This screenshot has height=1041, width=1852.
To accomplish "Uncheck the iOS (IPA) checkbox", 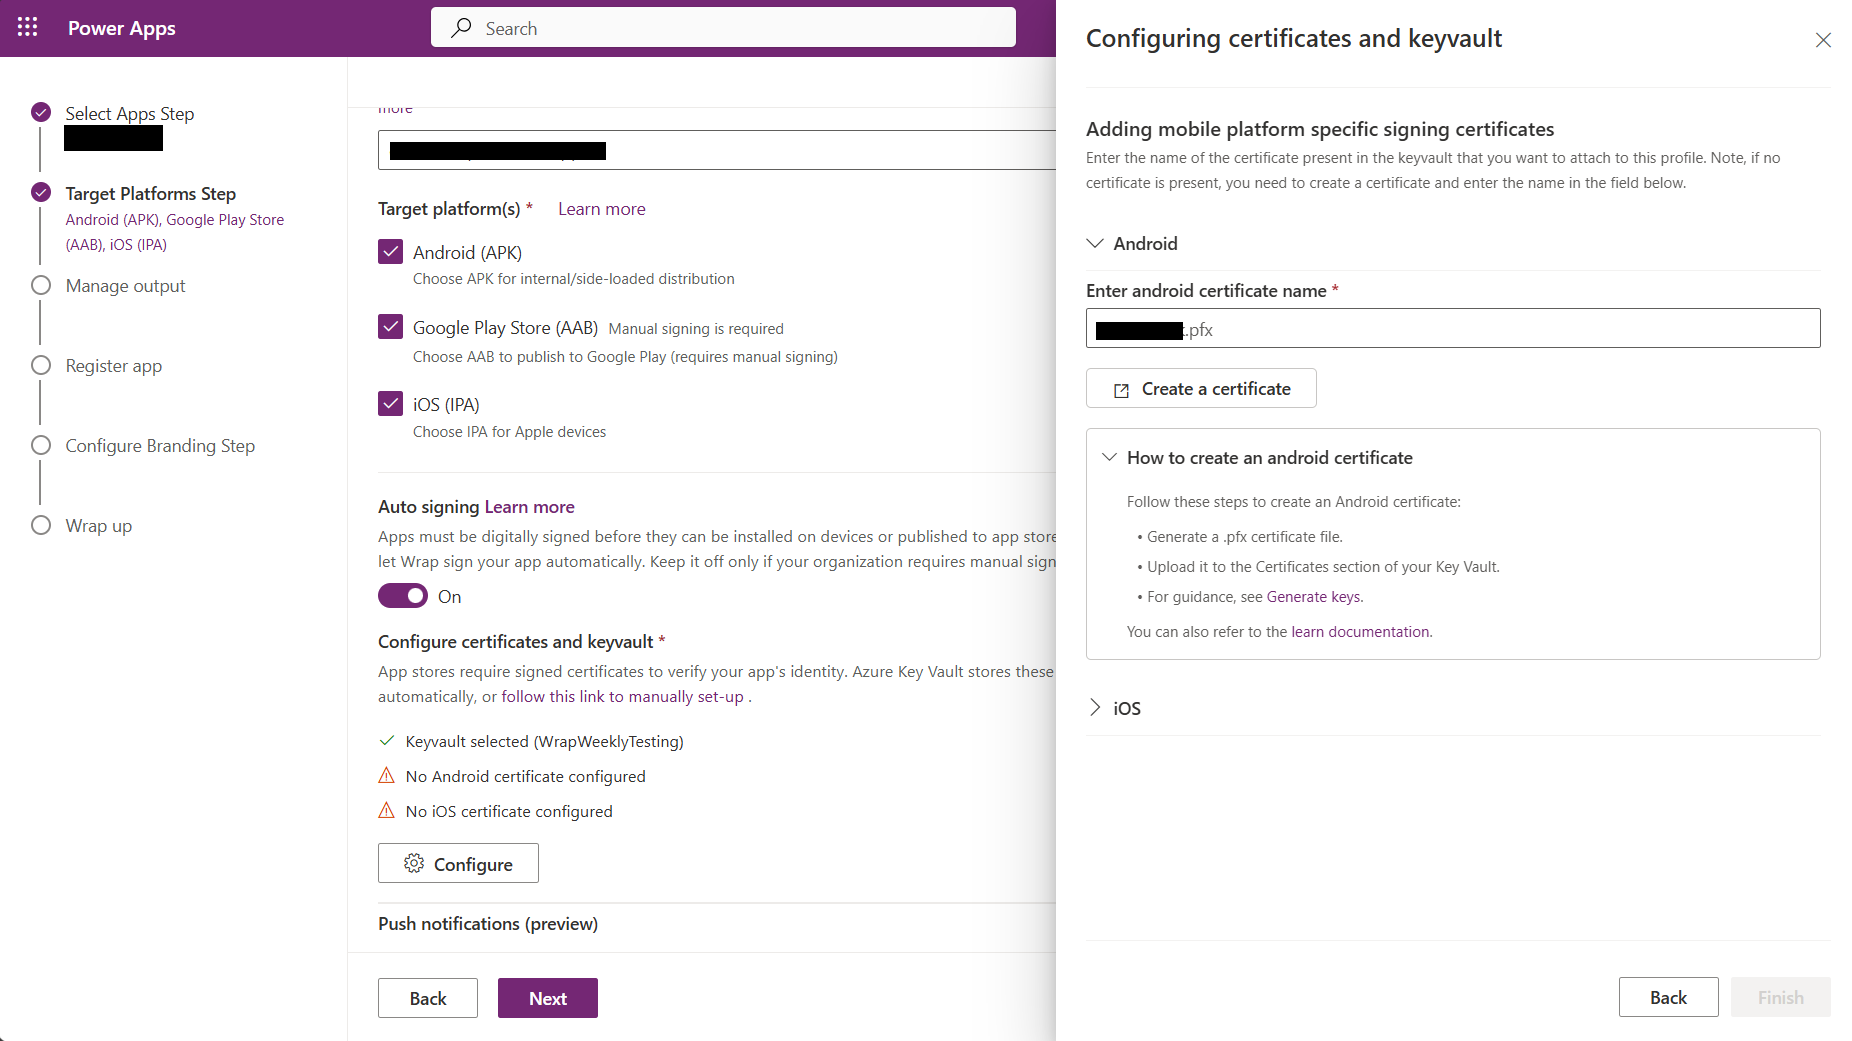I will pyautogui.click(x=391, y=404).
